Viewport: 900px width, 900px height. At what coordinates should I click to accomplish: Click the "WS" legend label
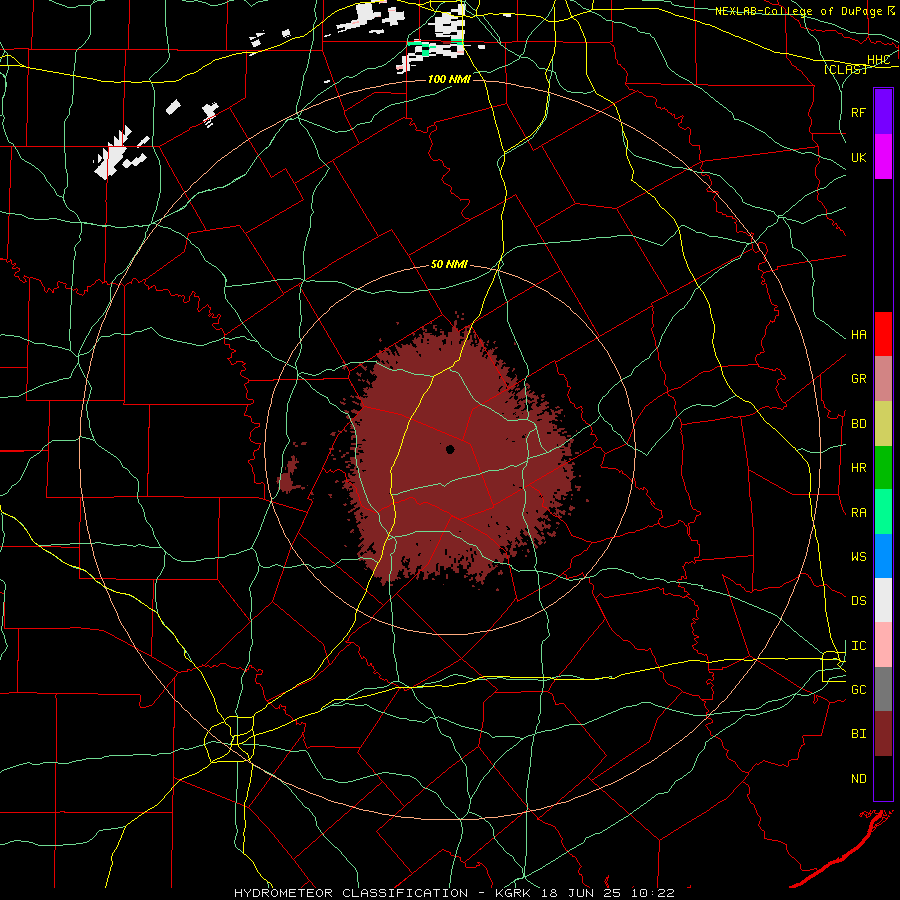859,557
